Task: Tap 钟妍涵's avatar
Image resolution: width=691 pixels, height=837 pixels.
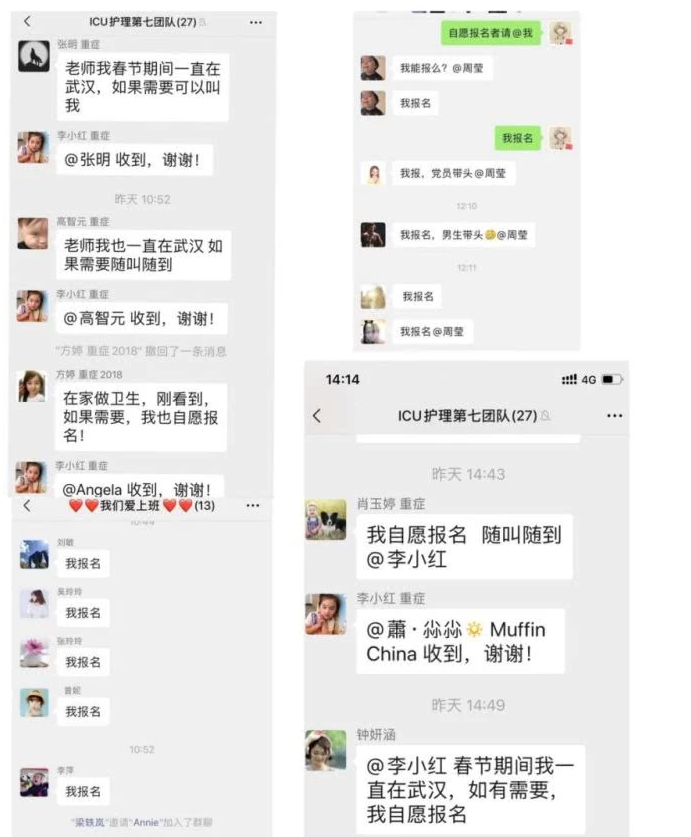Action: 326,751
